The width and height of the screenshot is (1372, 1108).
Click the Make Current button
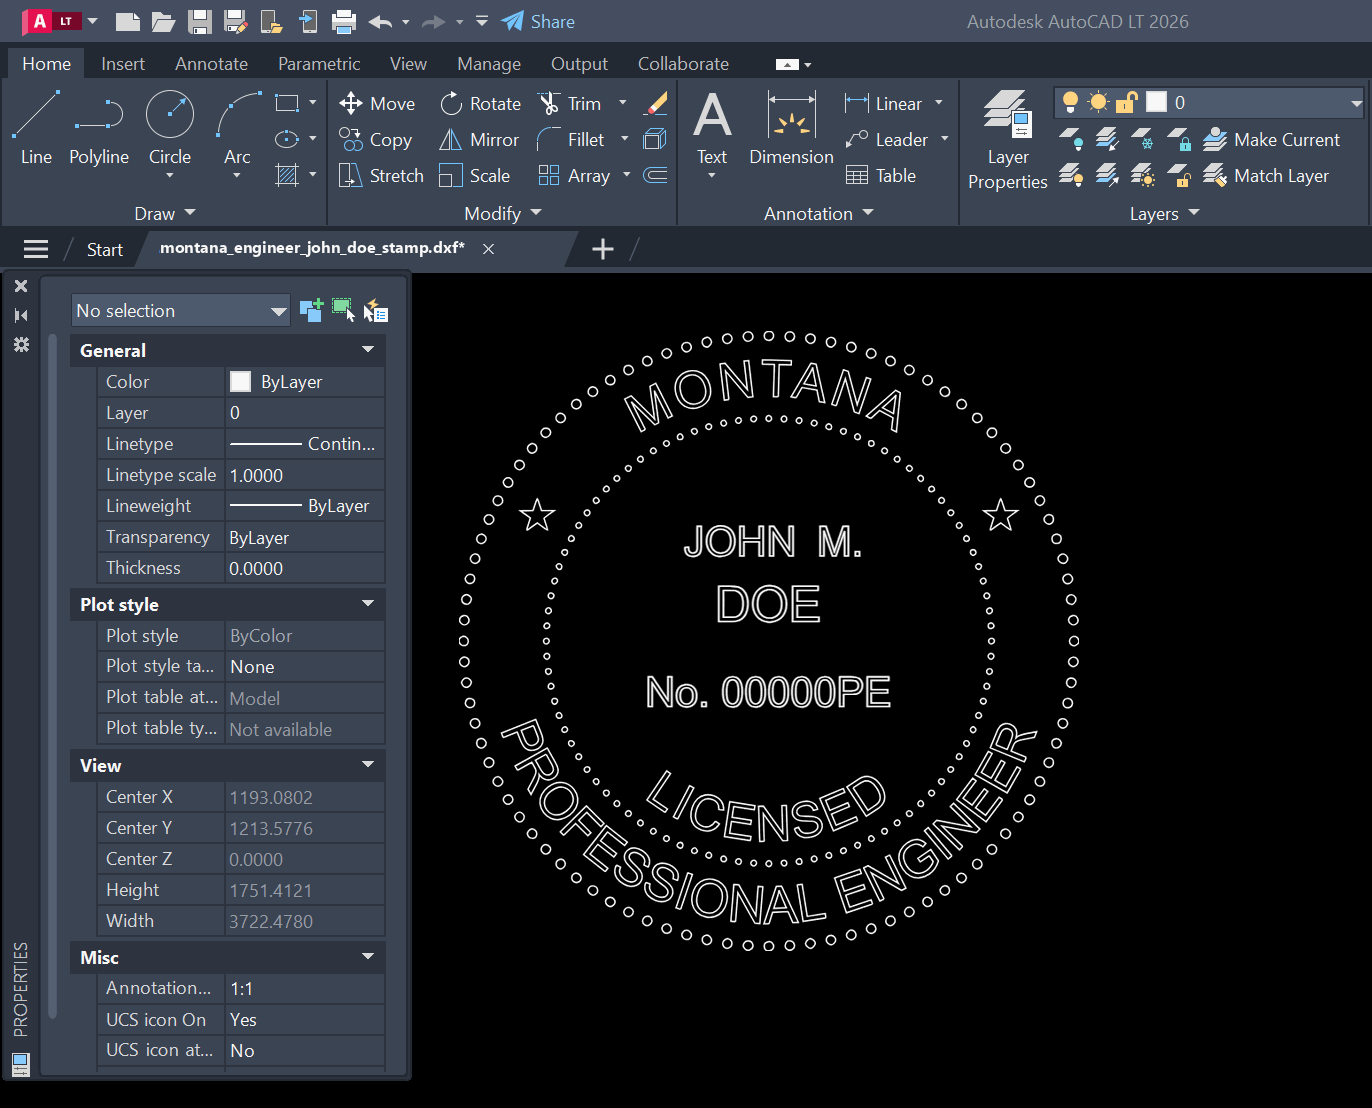coord(1271,140)
